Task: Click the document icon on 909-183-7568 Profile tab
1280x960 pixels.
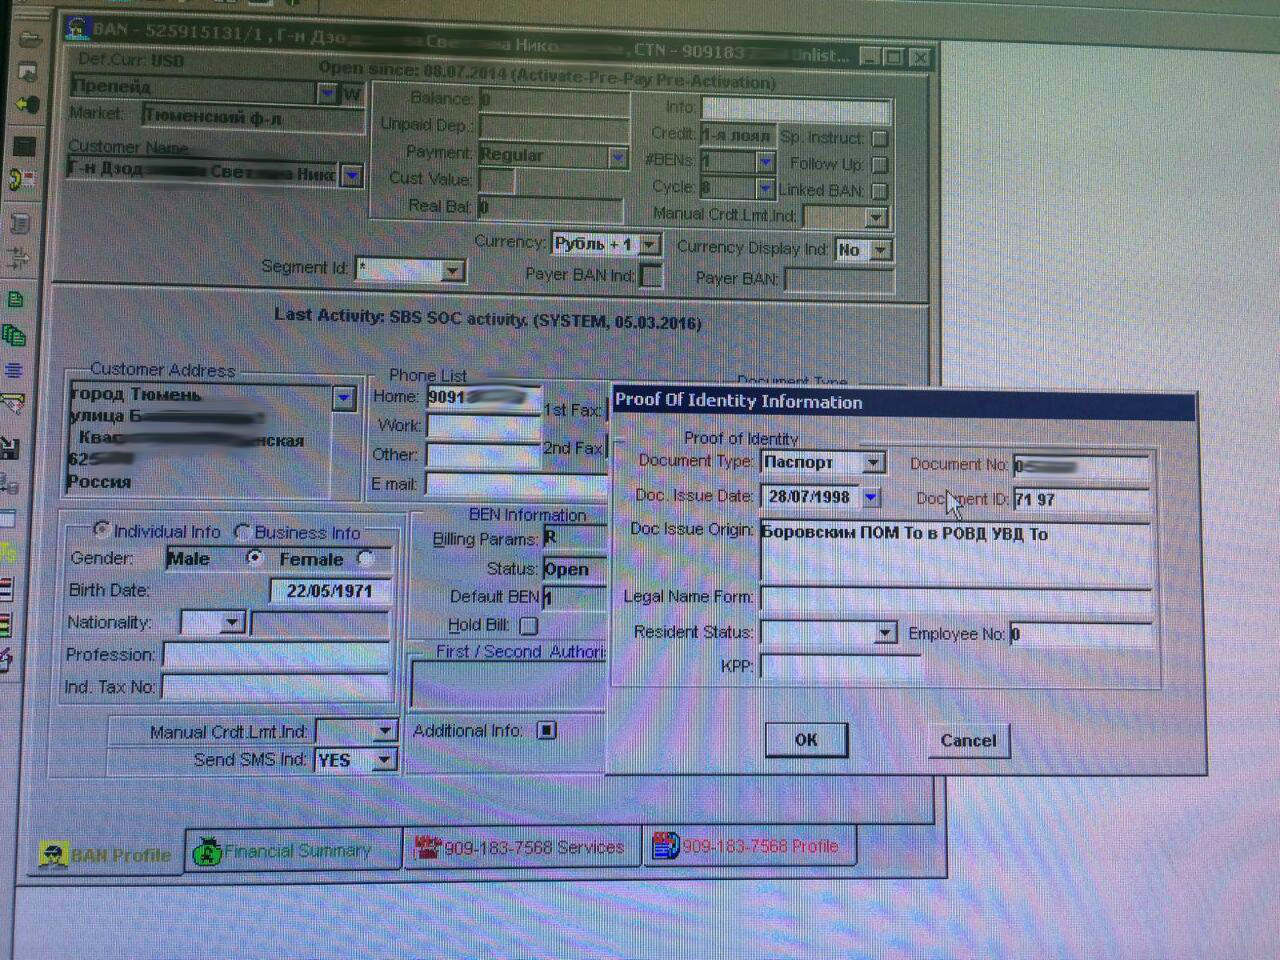Action: [665, 846]
